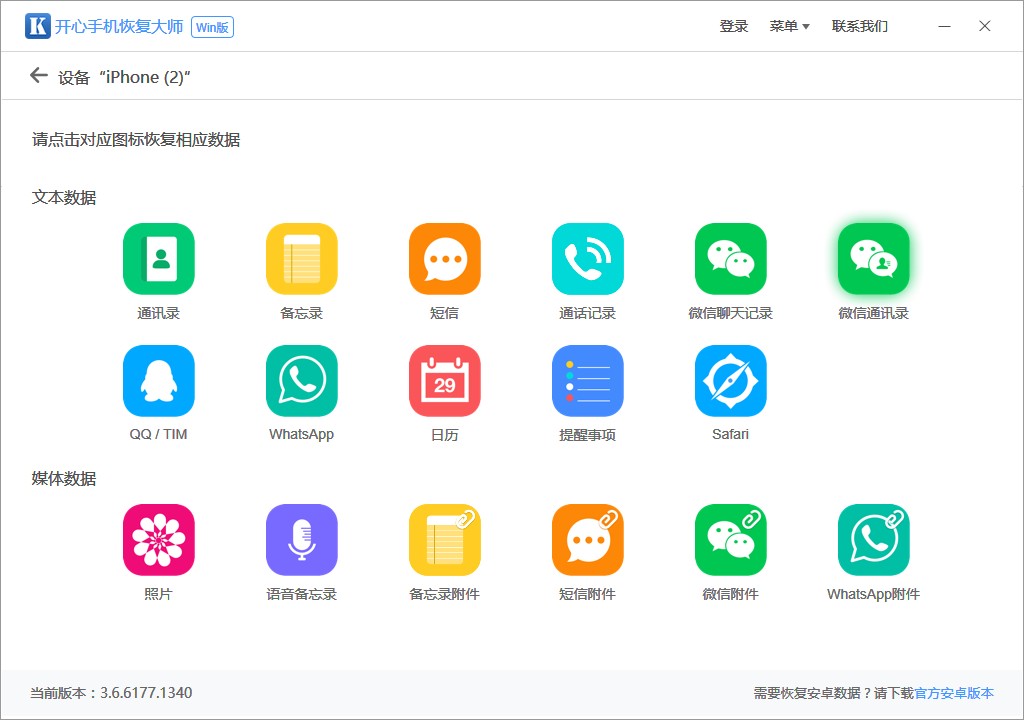Open Safari data recovery
The width and height of the screenshot is (1024, 720).
tap(730, 380)
